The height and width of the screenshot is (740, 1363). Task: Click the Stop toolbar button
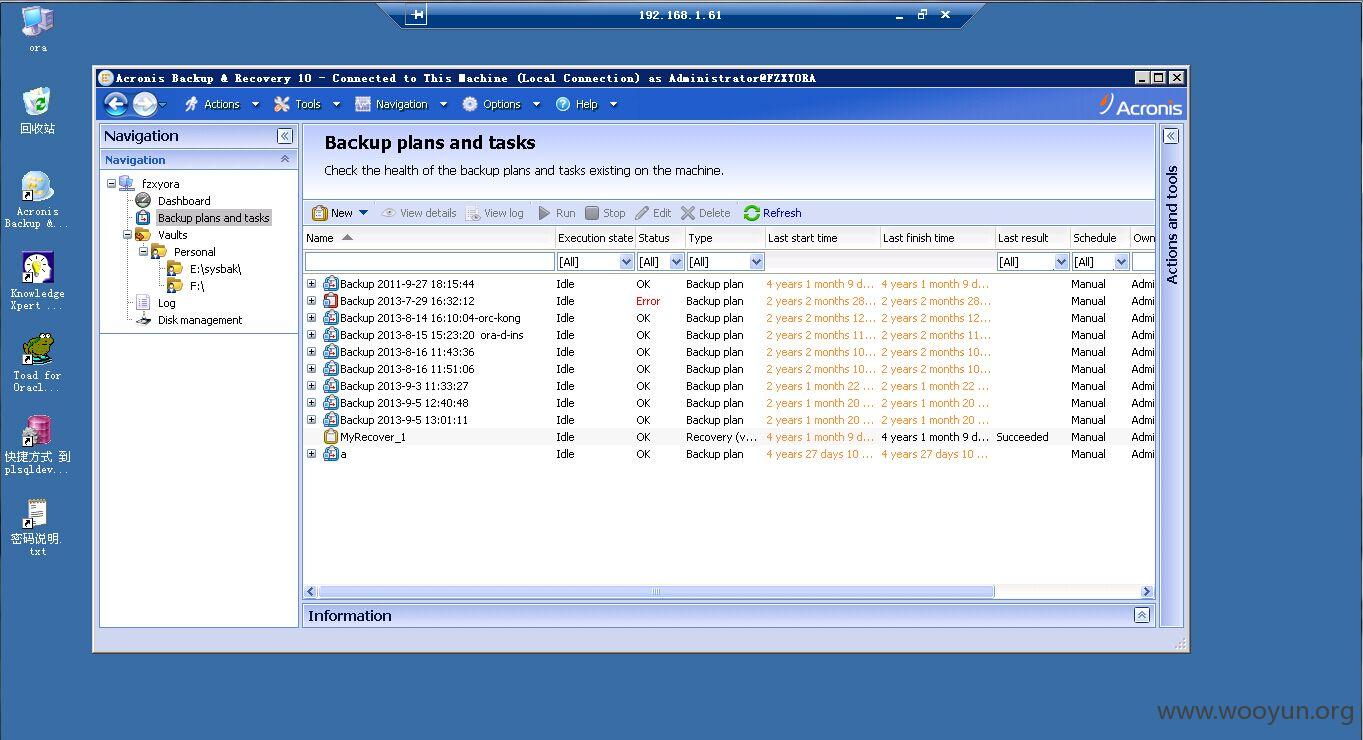[x=605, y=213]
